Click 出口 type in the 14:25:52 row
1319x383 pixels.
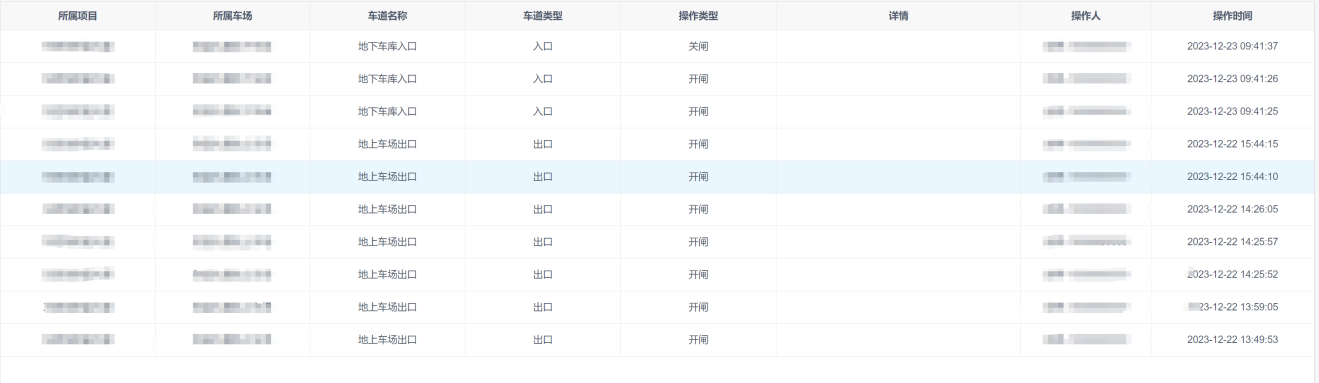tap(543, 275)
